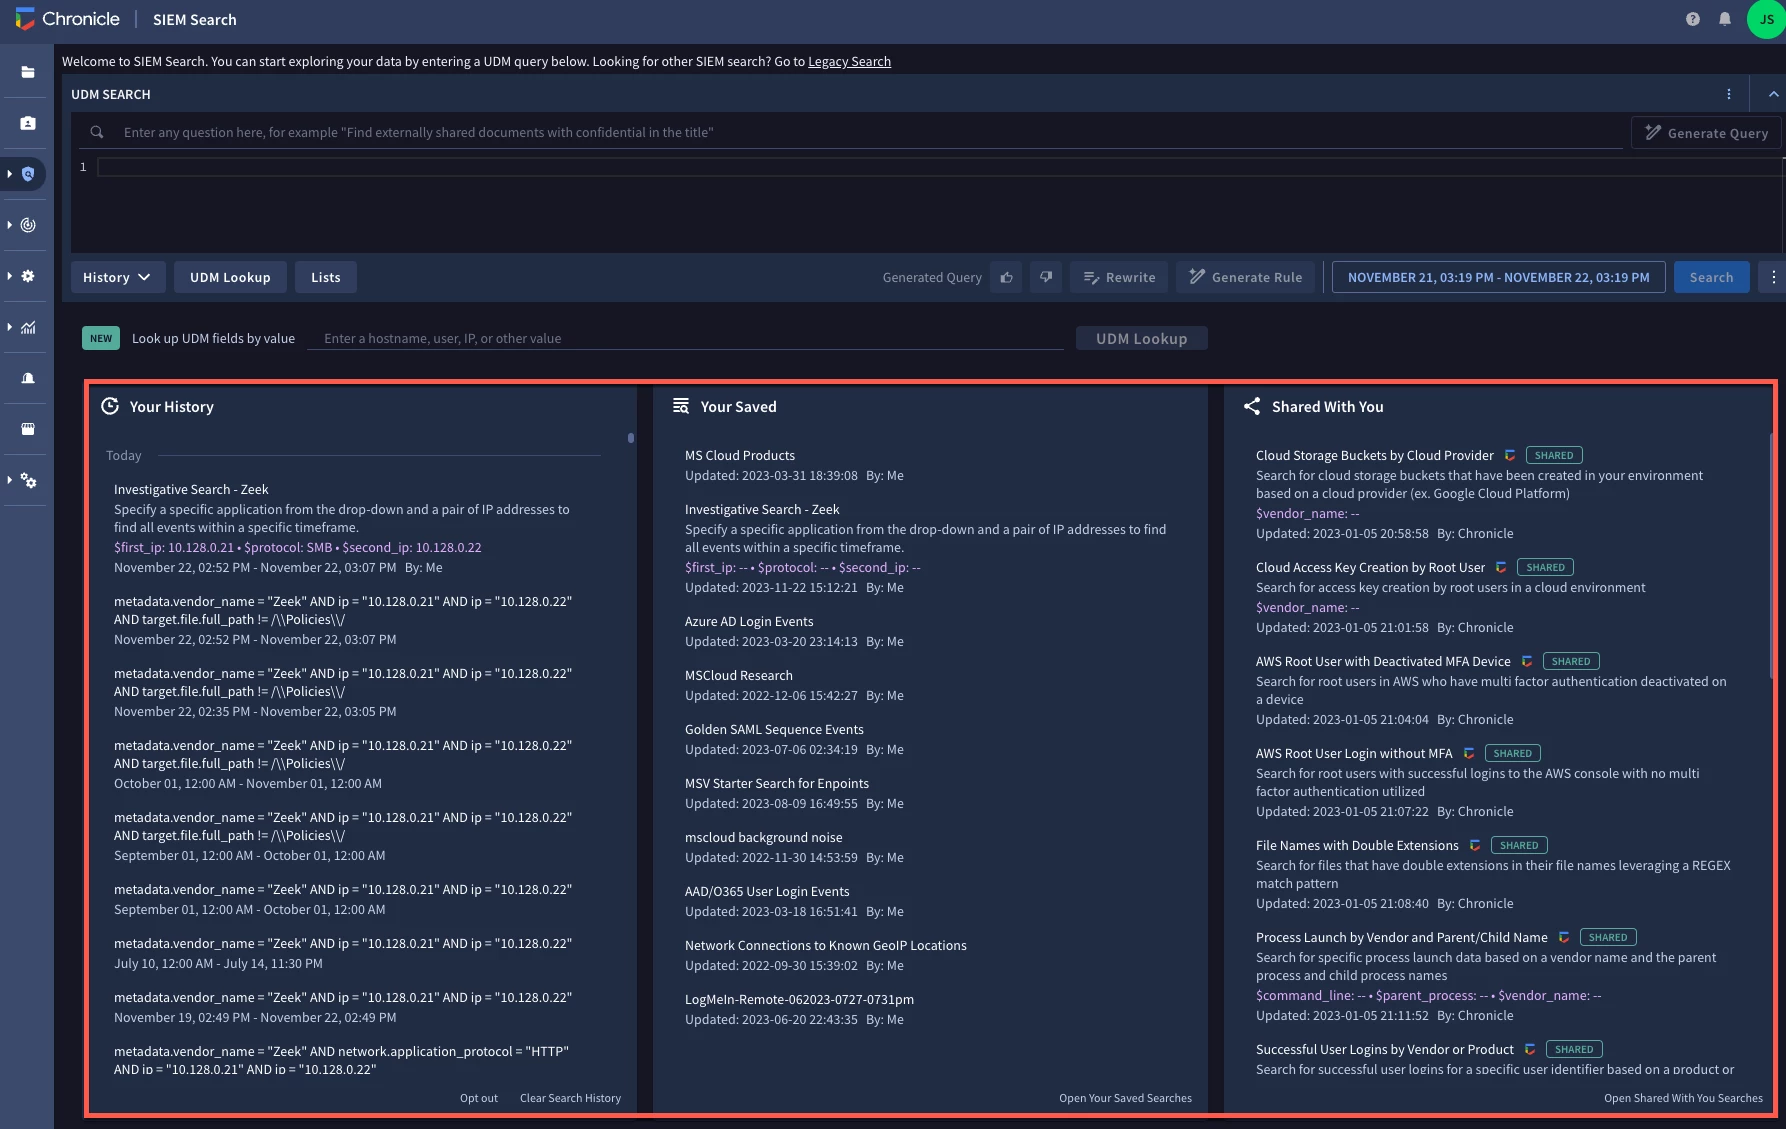Follow the Legacy Search link
The width and height of the screenshot is (1786, 1129).
click(x=849, y=61)
